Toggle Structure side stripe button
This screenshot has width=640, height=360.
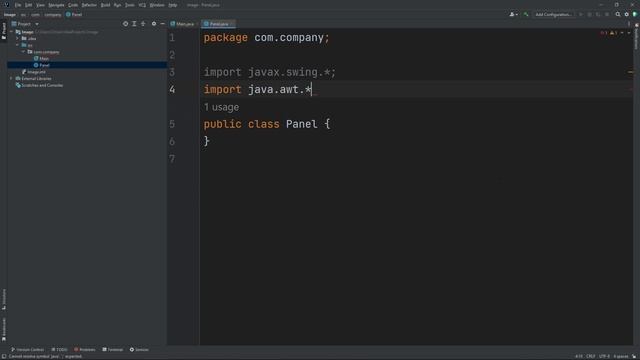coord(4,299)
